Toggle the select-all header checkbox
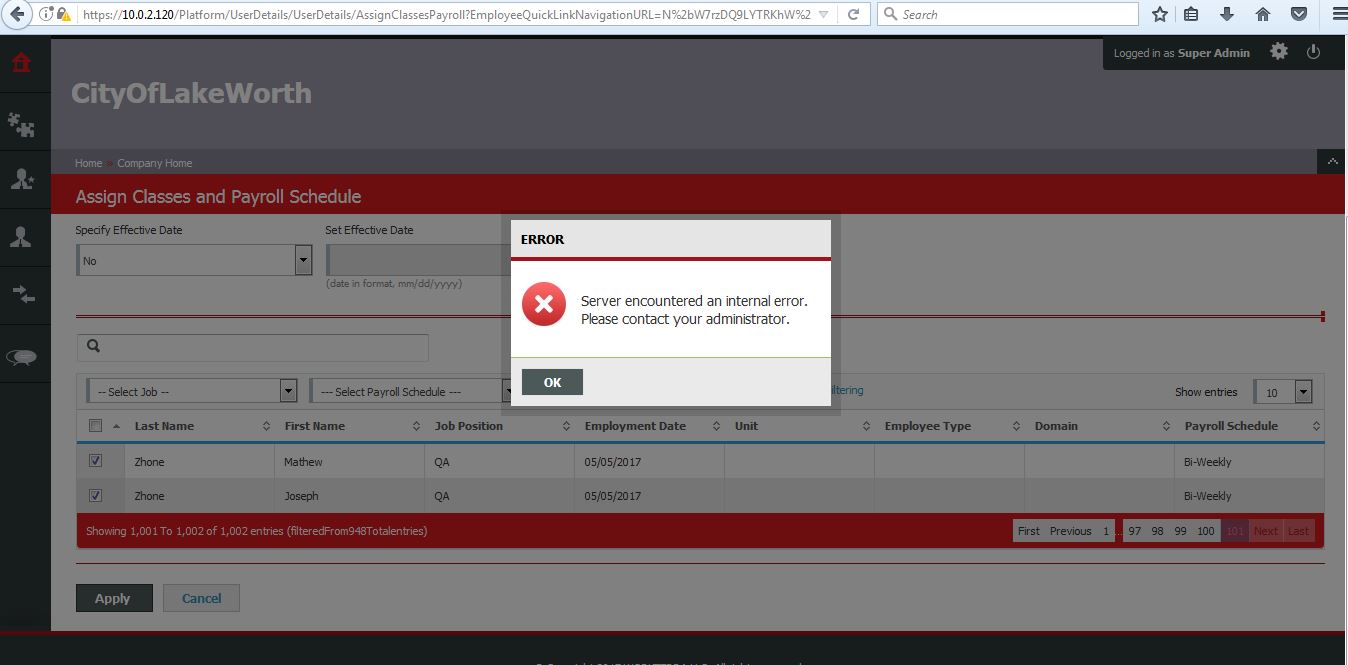1348x665 pixels. pos(96,426)
